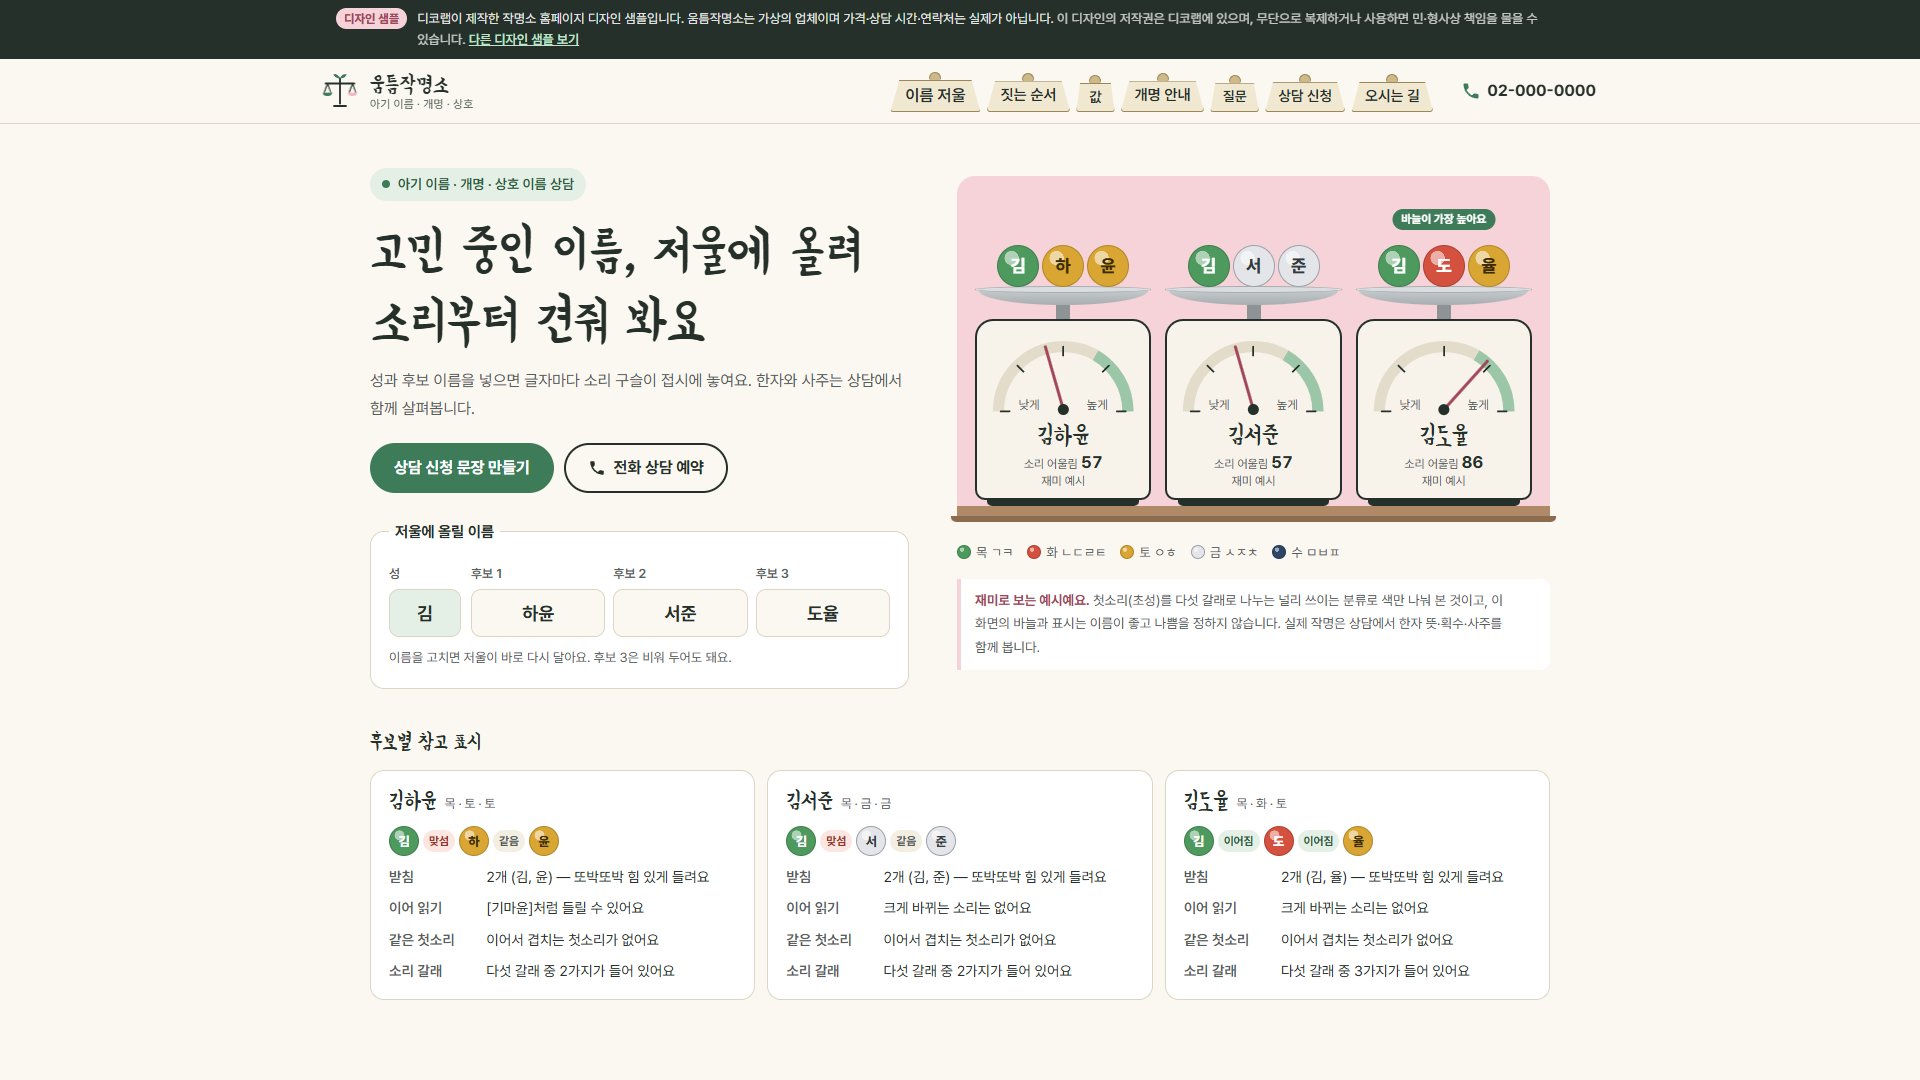Click the yellow 하 bead in the 김하윤 card

pyautogui.click(x=474, y=841)
